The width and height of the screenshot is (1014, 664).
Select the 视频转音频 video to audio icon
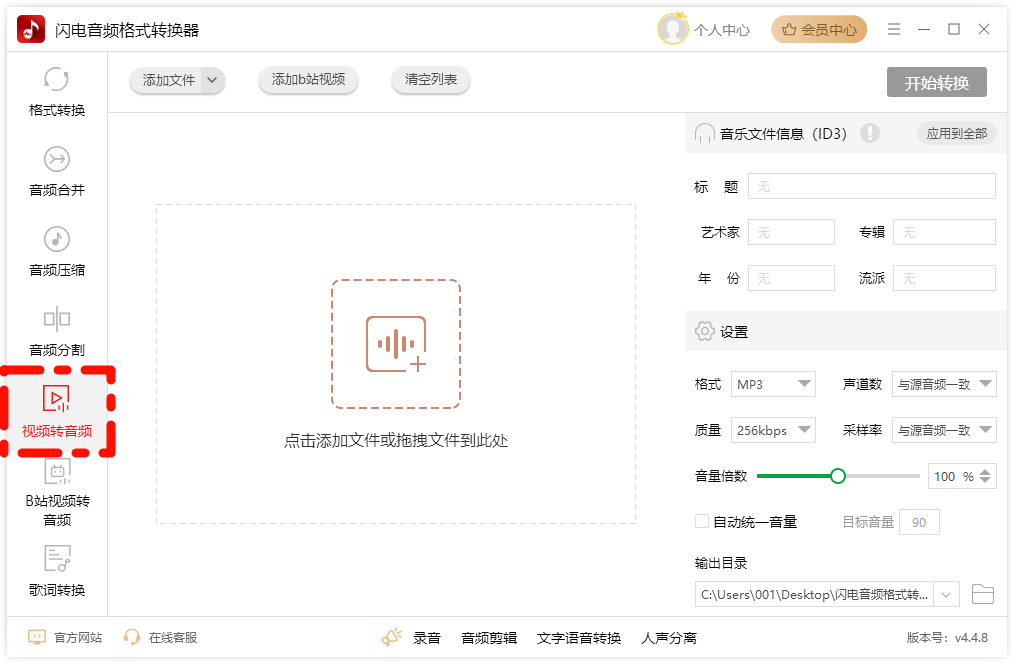(56, 398)
